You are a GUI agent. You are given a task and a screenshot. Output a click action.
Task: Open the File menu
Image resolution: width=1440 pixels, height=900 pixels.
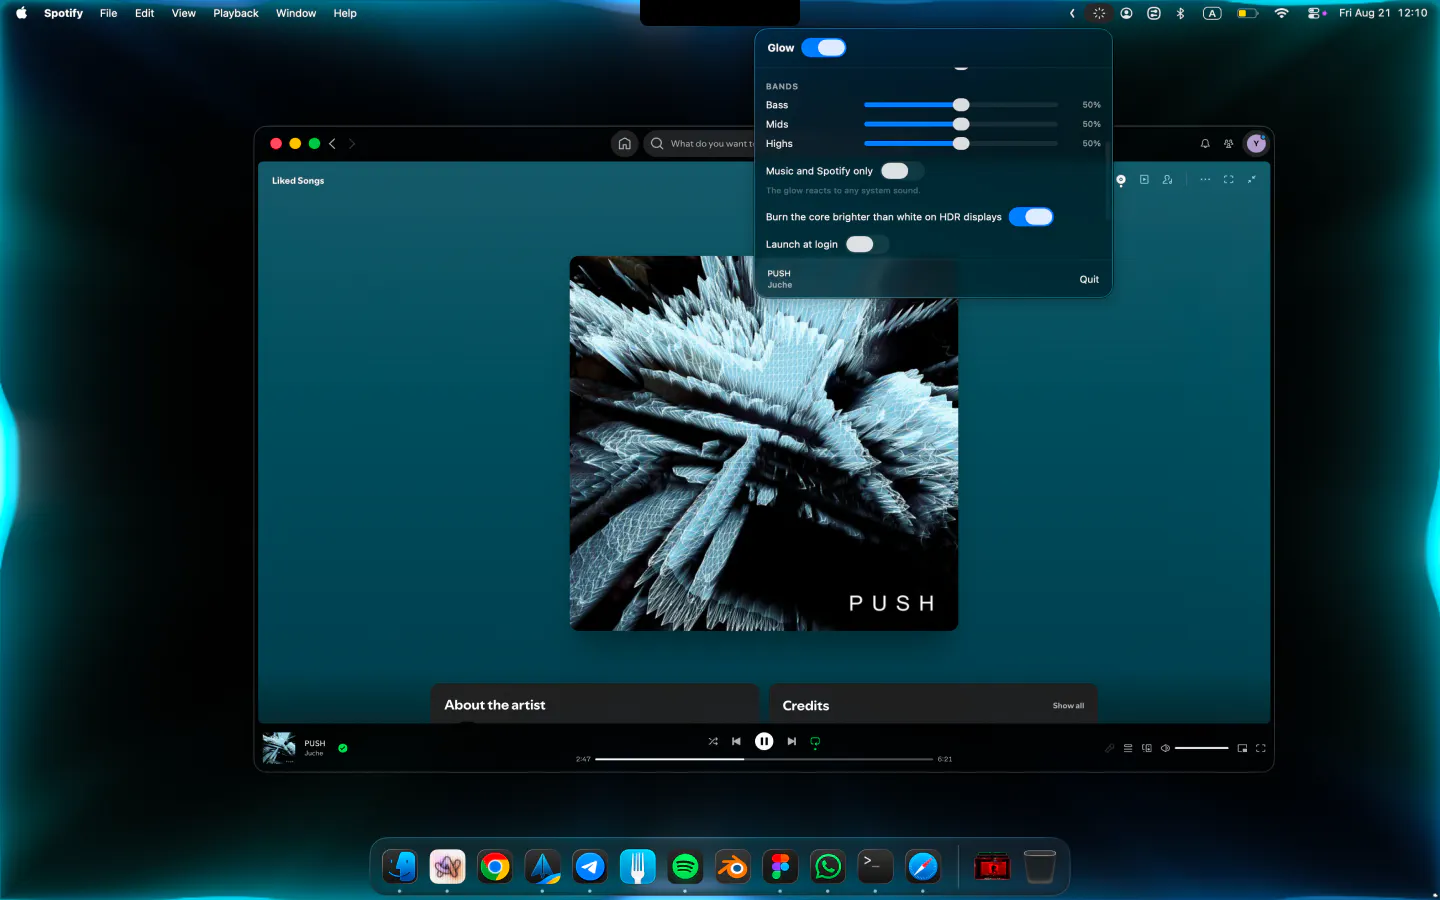[109, 13]
